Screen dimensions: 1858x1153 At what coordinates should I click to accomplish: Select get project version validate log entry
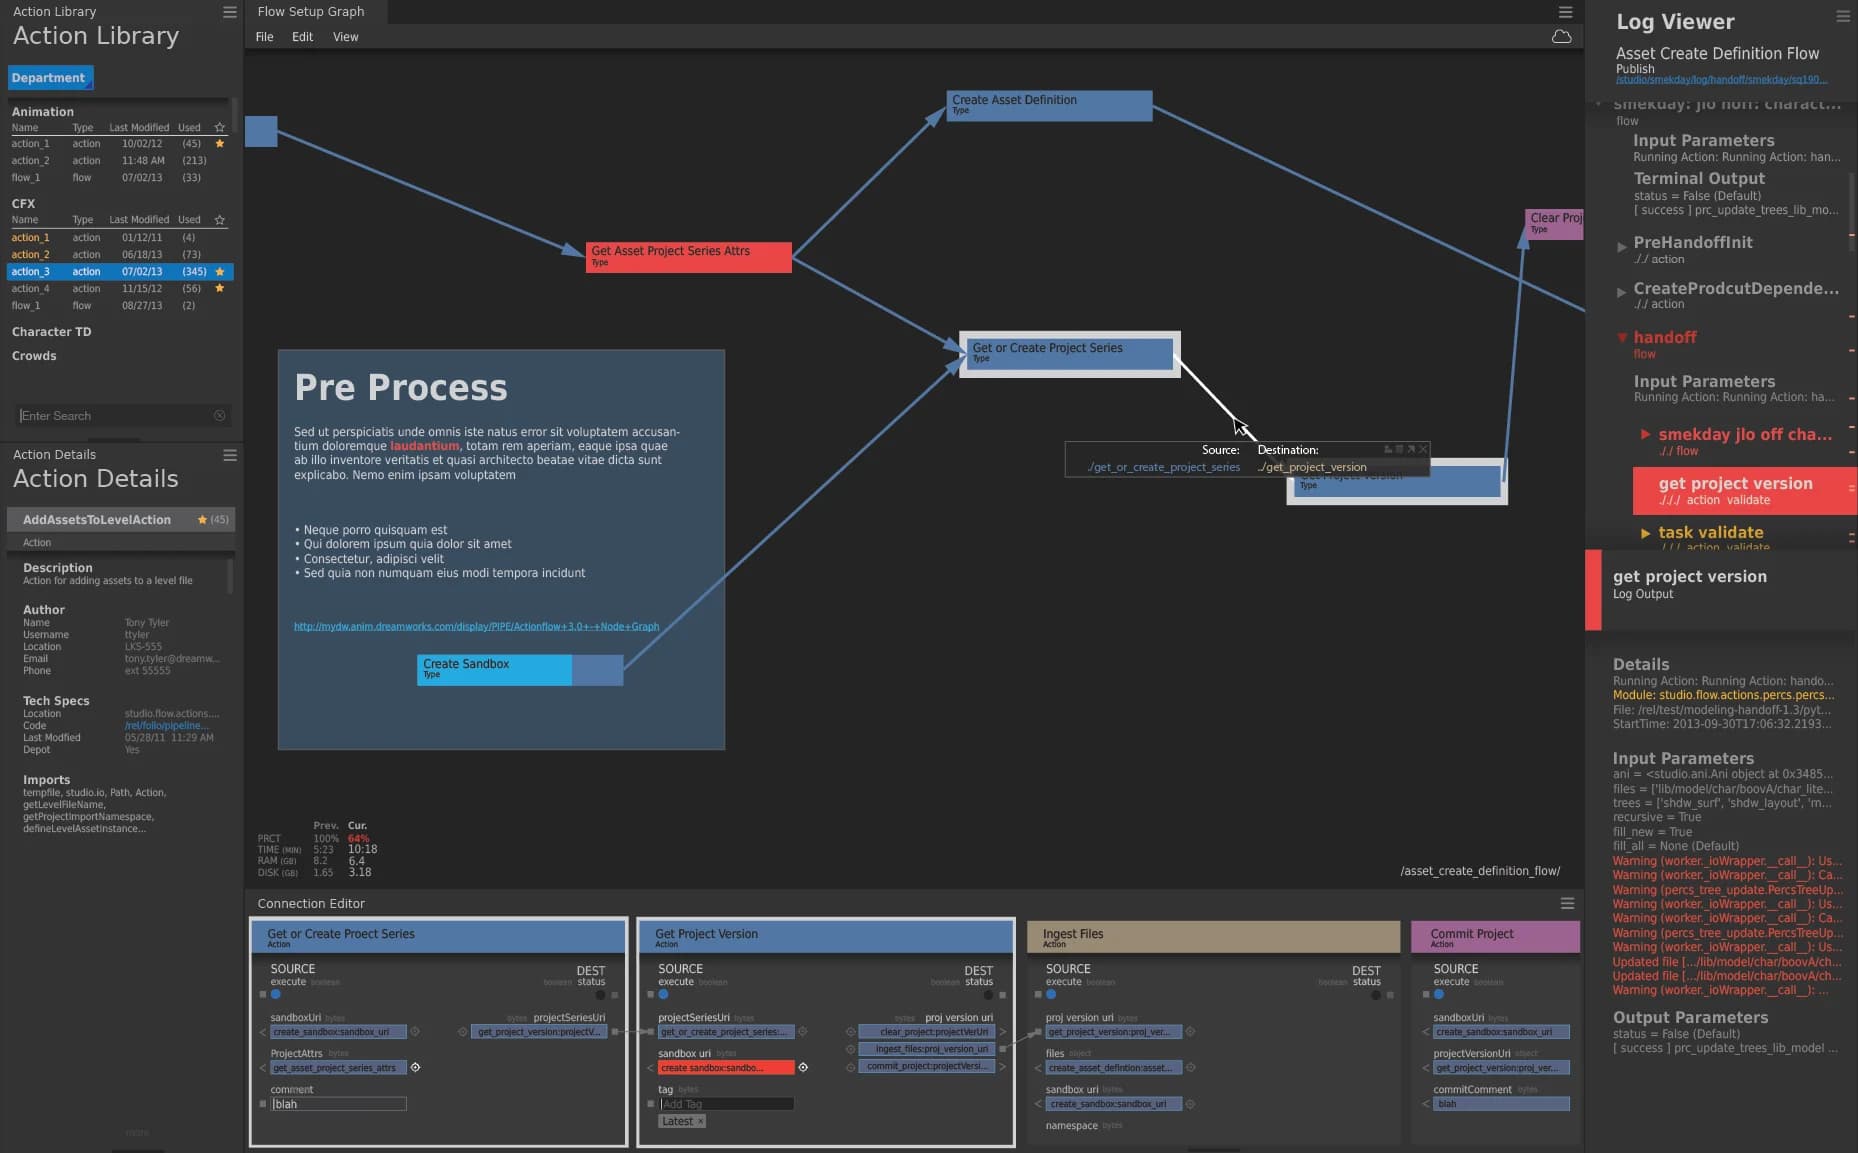tap(1744, 491)
